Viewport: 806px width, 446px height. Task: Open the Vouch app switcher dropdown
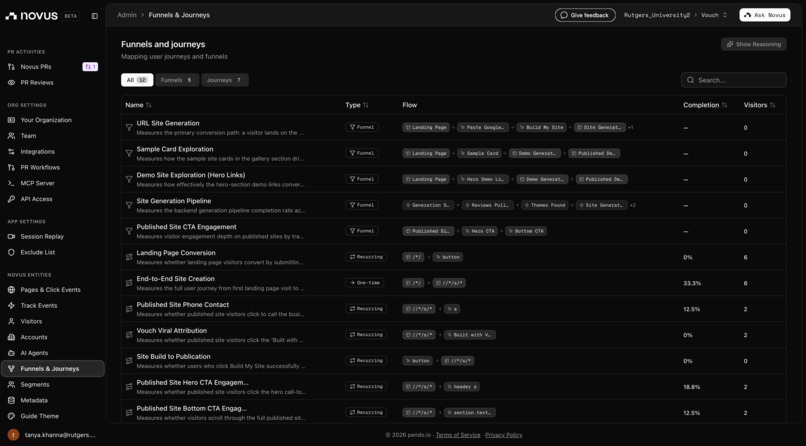coord(714,15)
